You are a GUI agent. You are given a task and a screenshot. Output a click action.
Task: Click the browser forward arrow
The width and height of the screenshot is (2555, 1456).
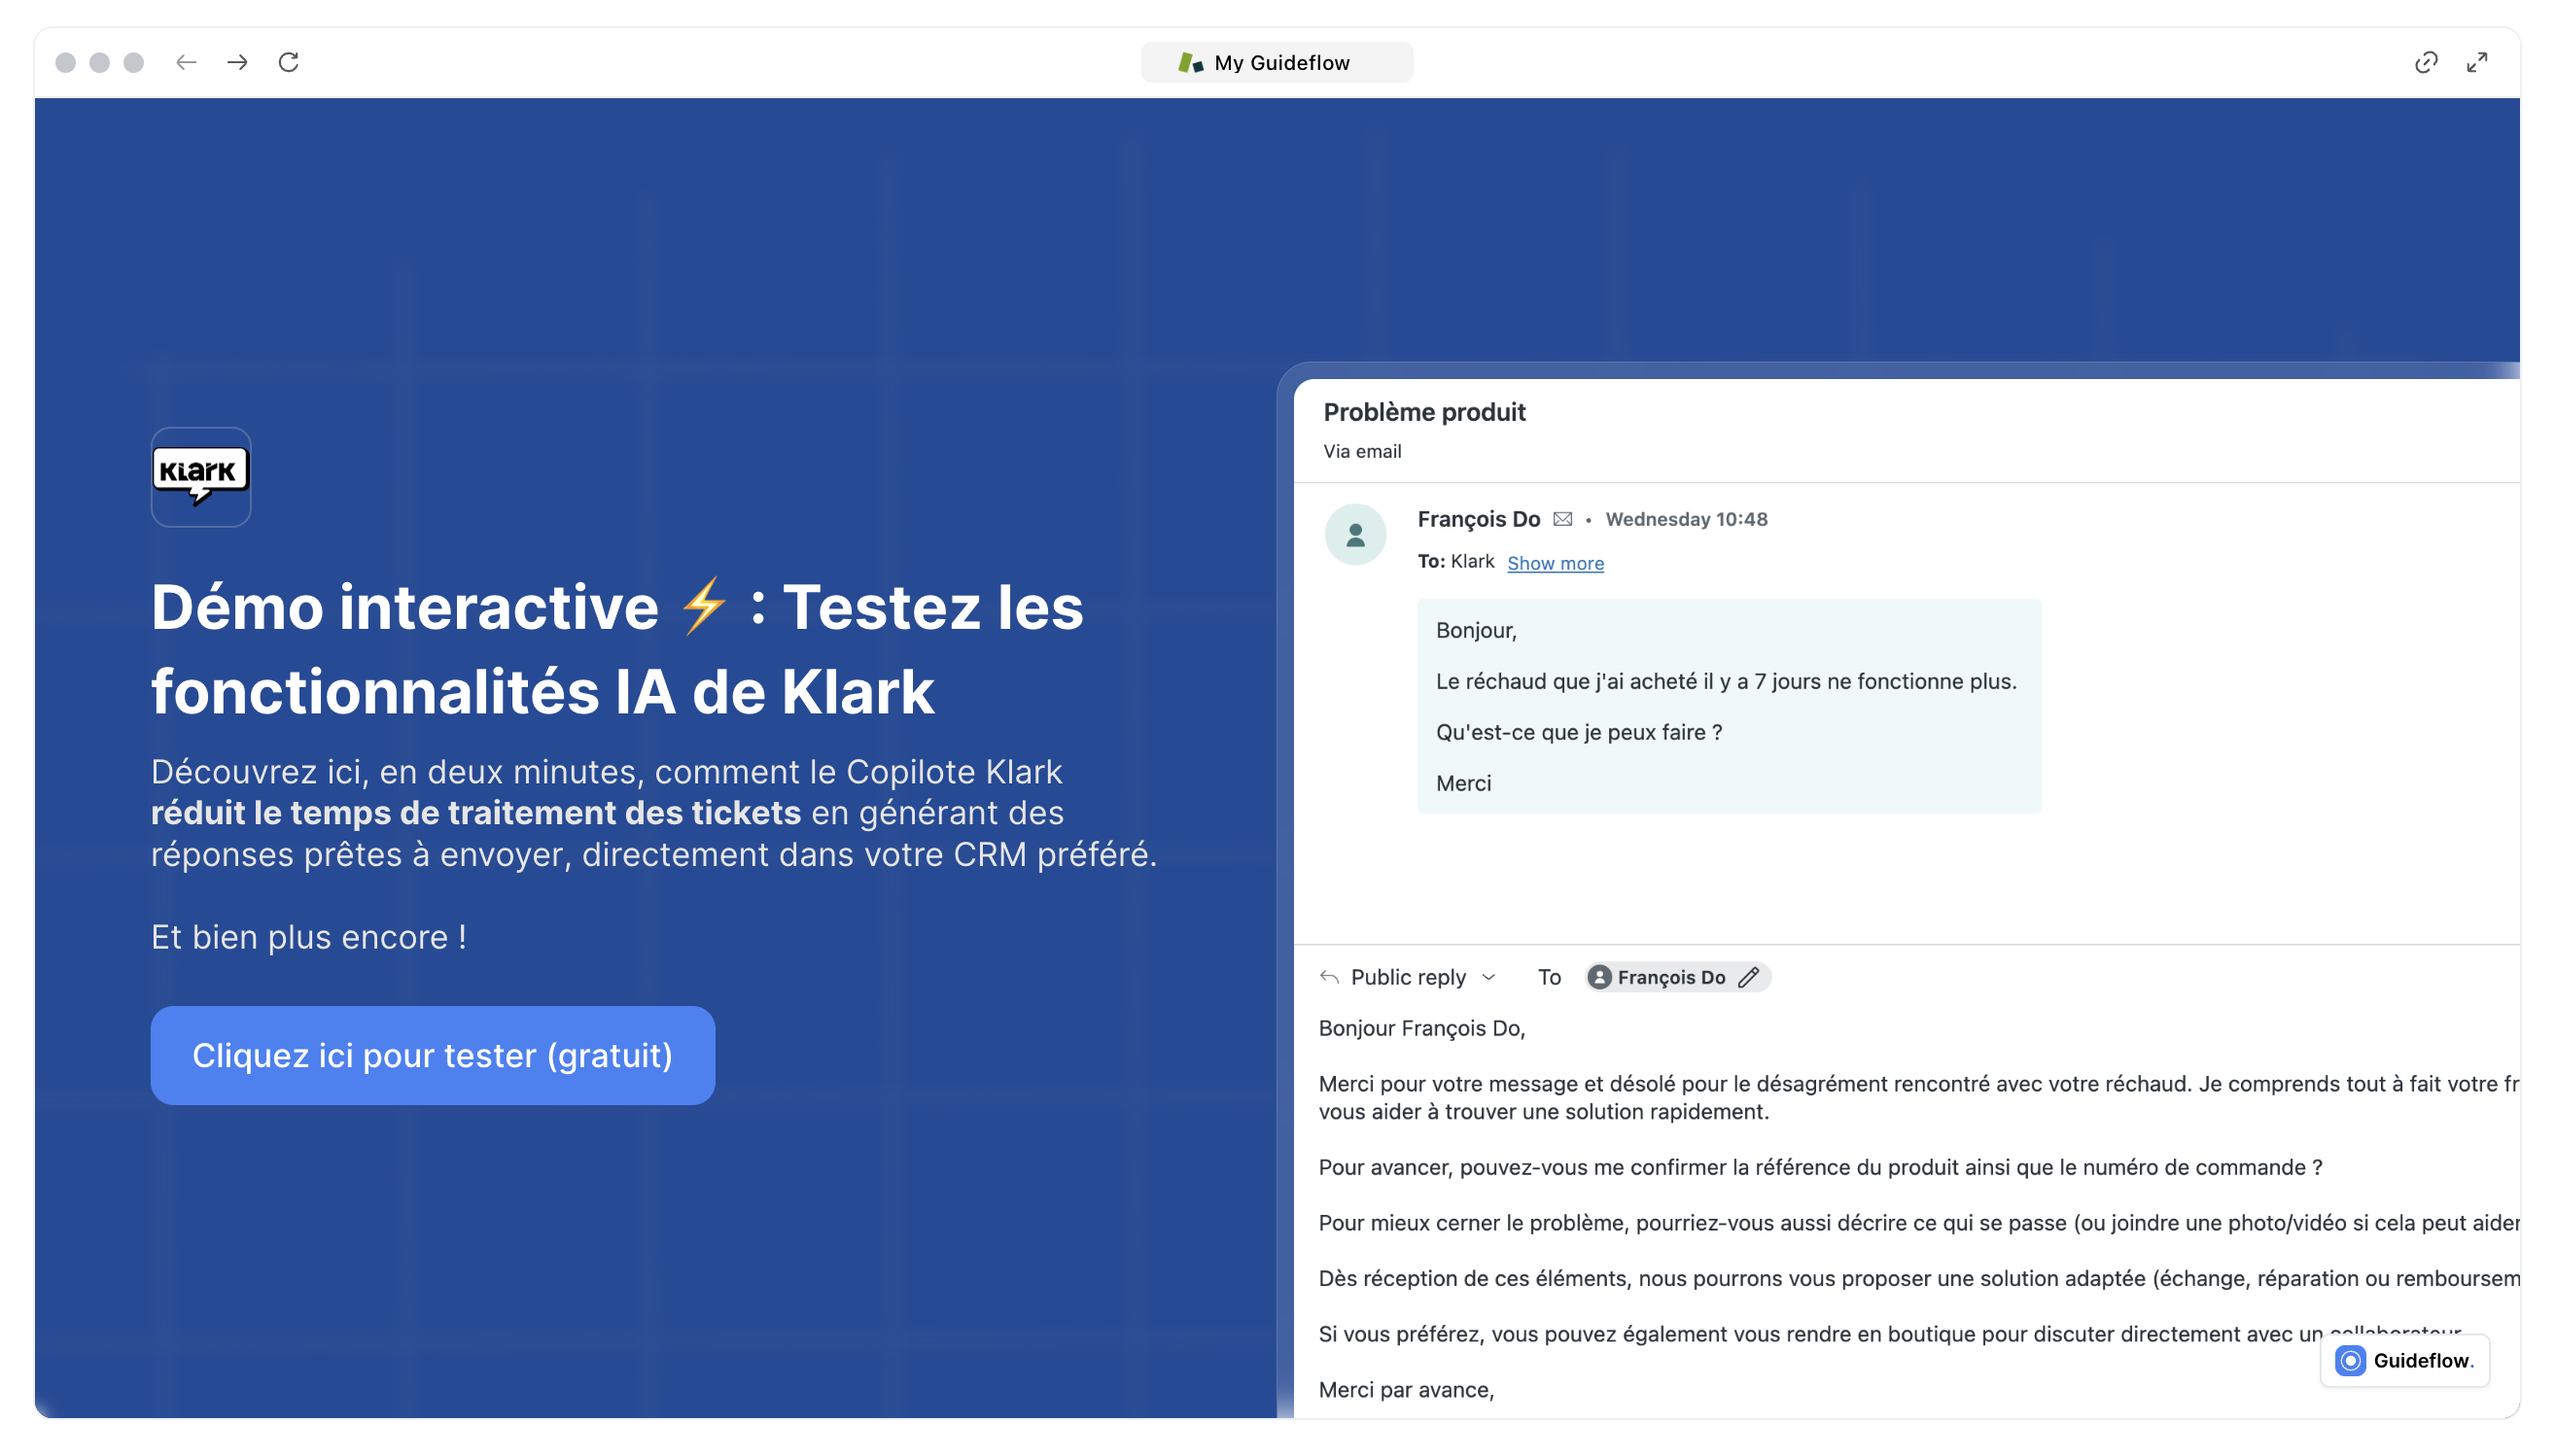point(237,62)
